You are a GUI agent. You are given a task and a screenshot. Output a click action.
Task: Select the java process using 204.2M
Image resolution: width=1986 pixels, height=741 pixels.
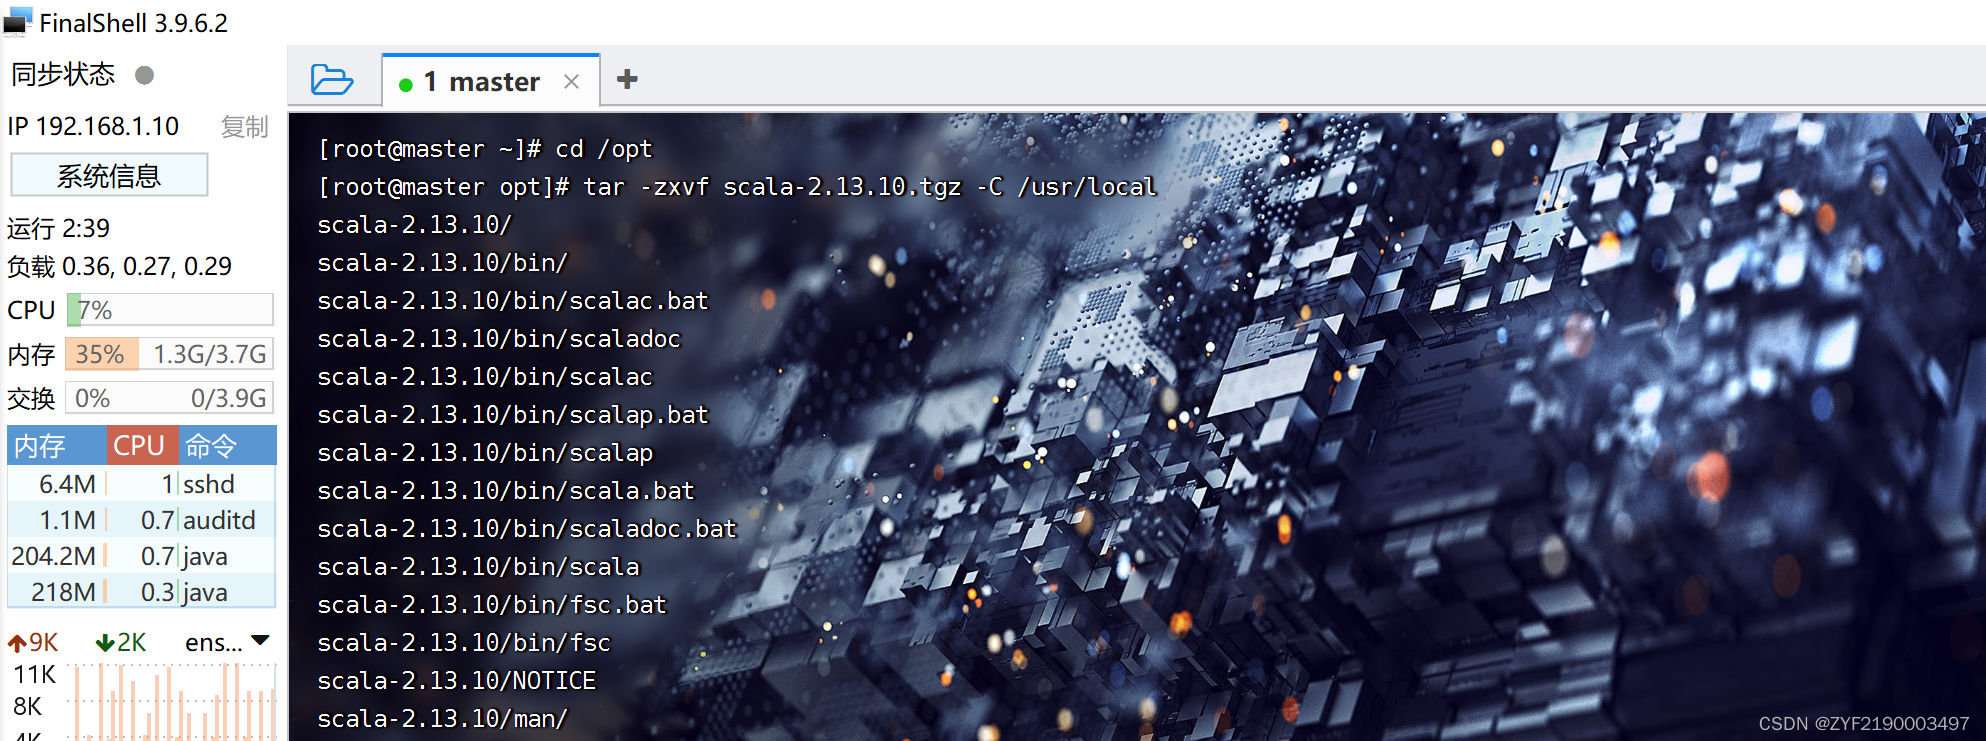141,556
